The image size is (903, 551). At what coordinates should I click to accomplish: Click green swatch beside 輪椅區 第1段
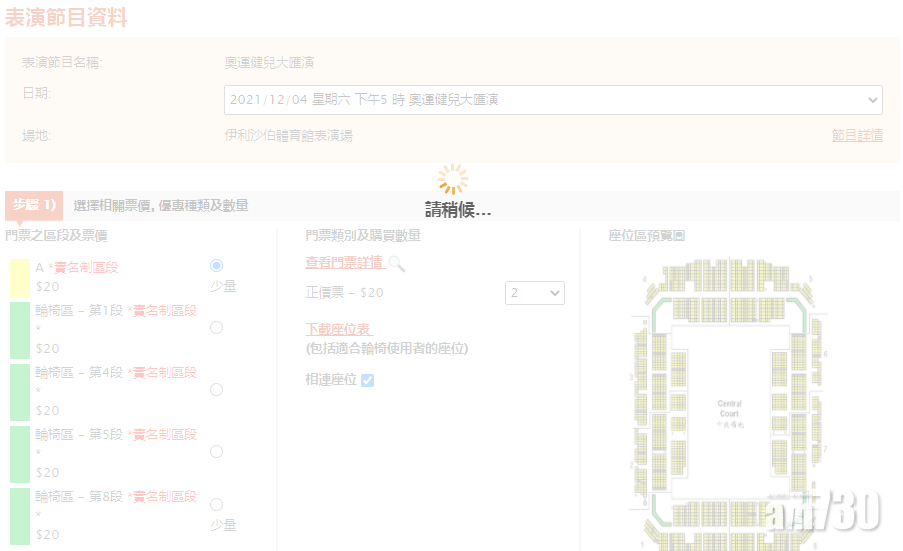click(x=19, y=330)
